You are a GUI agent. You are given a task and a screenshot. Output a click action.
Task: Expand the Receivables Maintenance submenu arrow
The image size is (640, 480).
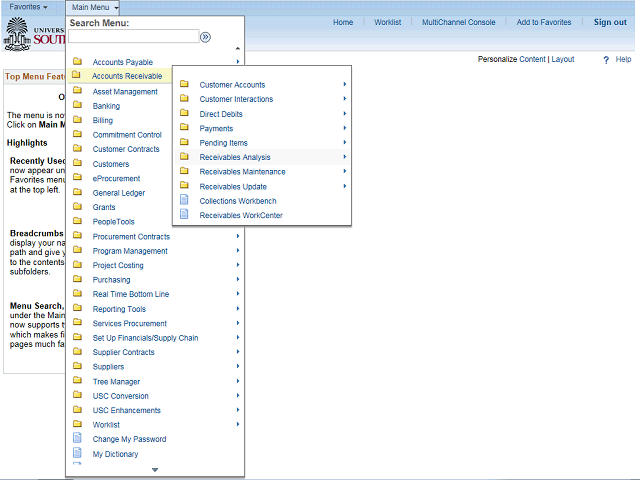(x=344, y=172)
